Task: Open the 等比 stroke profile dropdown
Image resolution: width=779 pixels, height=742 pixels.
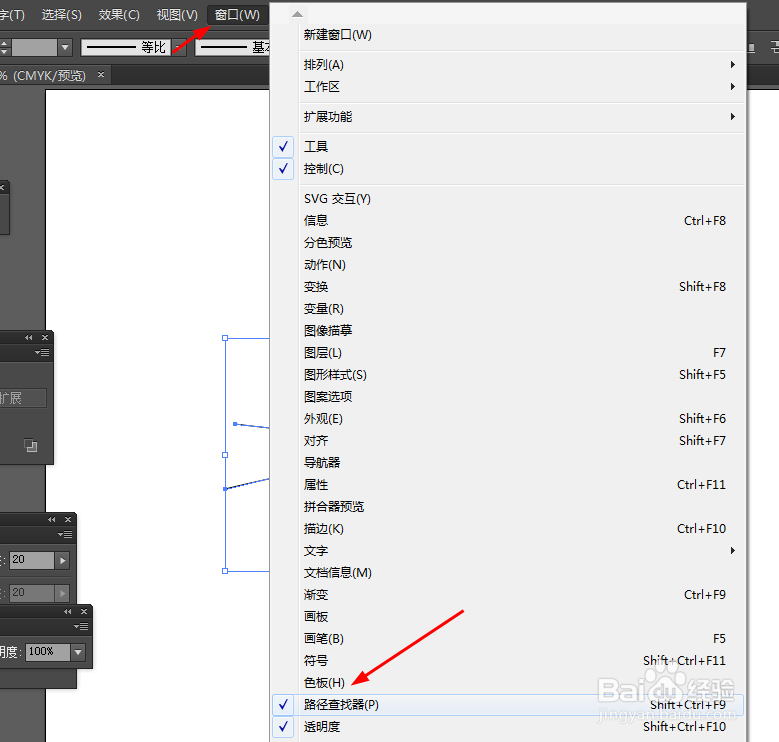Action: click(x=179, y=48)
